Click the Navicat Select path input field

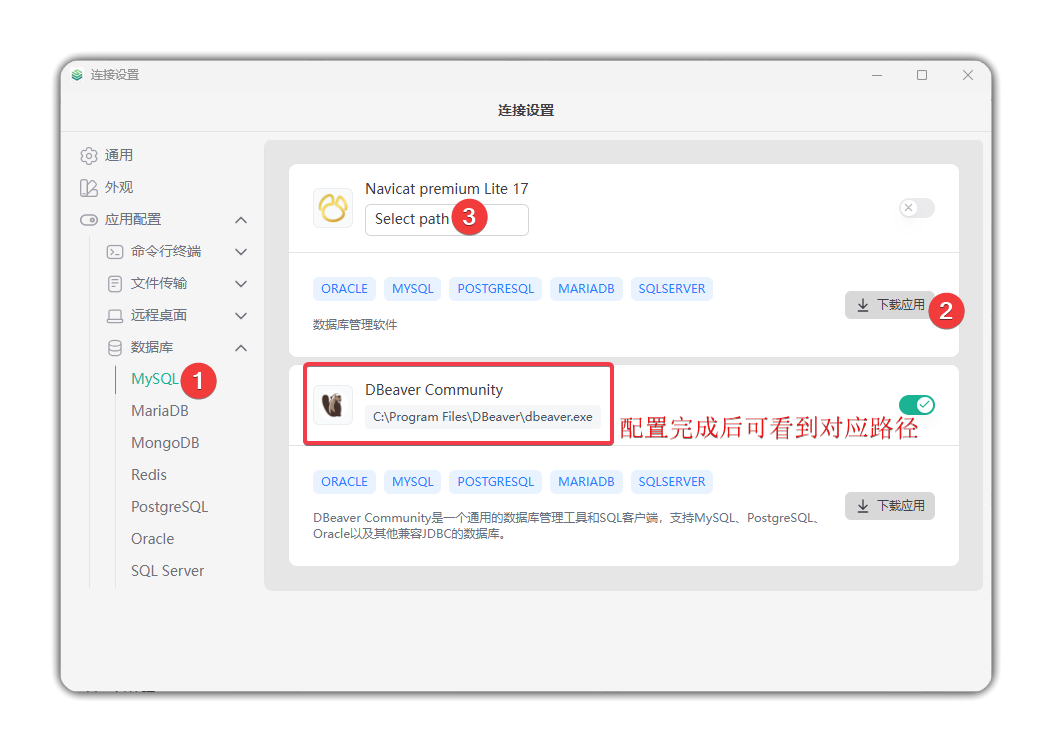coord(410,220)
